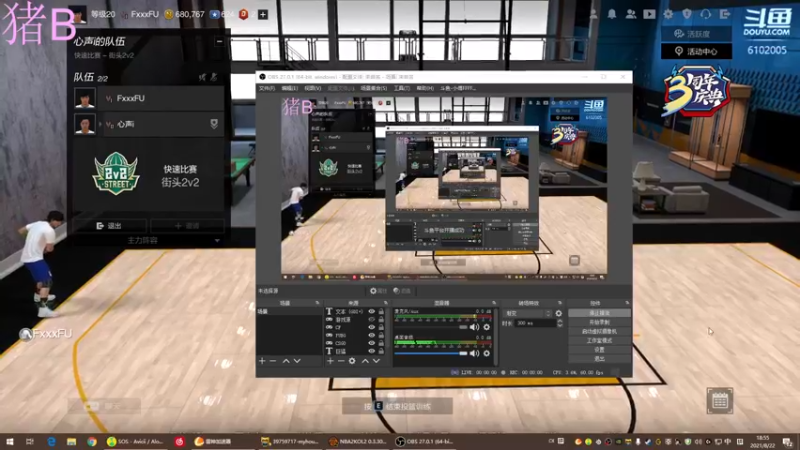
Task: Open friends icon in game top bar
Action: coord(631,14)
